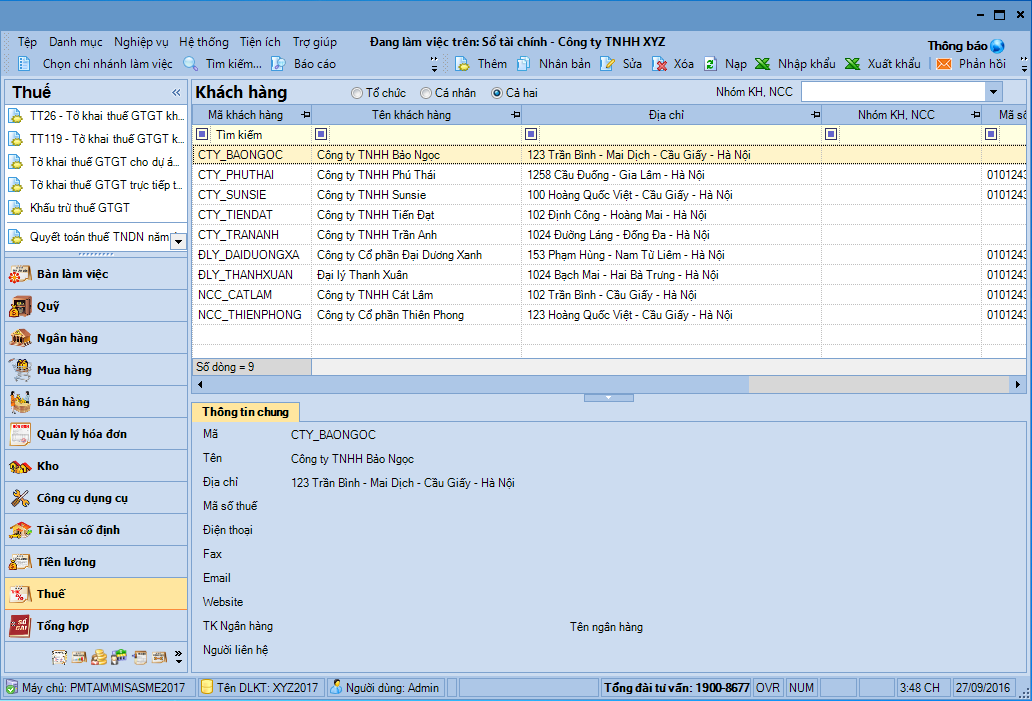Open the Bán hàng module
1032x701 pixels.
point(63,402)
